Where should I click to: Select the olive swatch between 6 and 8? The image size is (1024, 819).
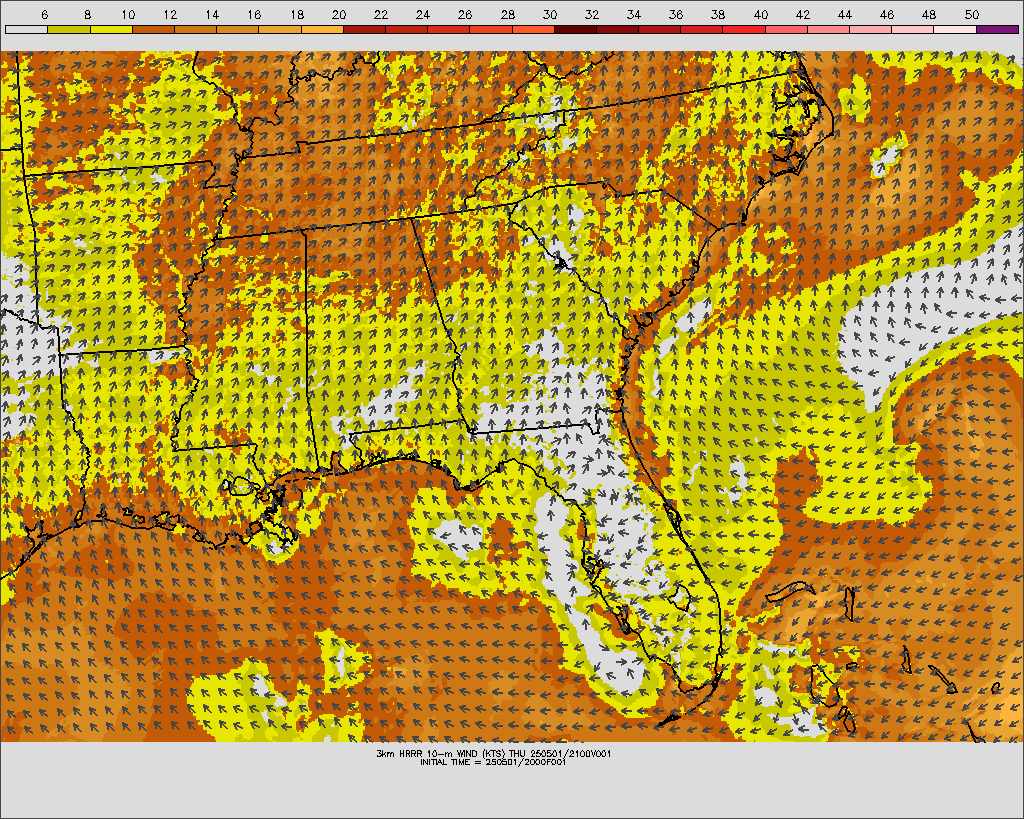point(69,29)
